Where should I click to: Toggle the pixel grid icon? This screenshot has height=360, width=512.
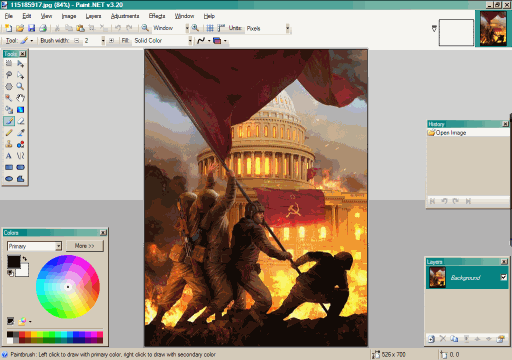click(x=210, y=28)
